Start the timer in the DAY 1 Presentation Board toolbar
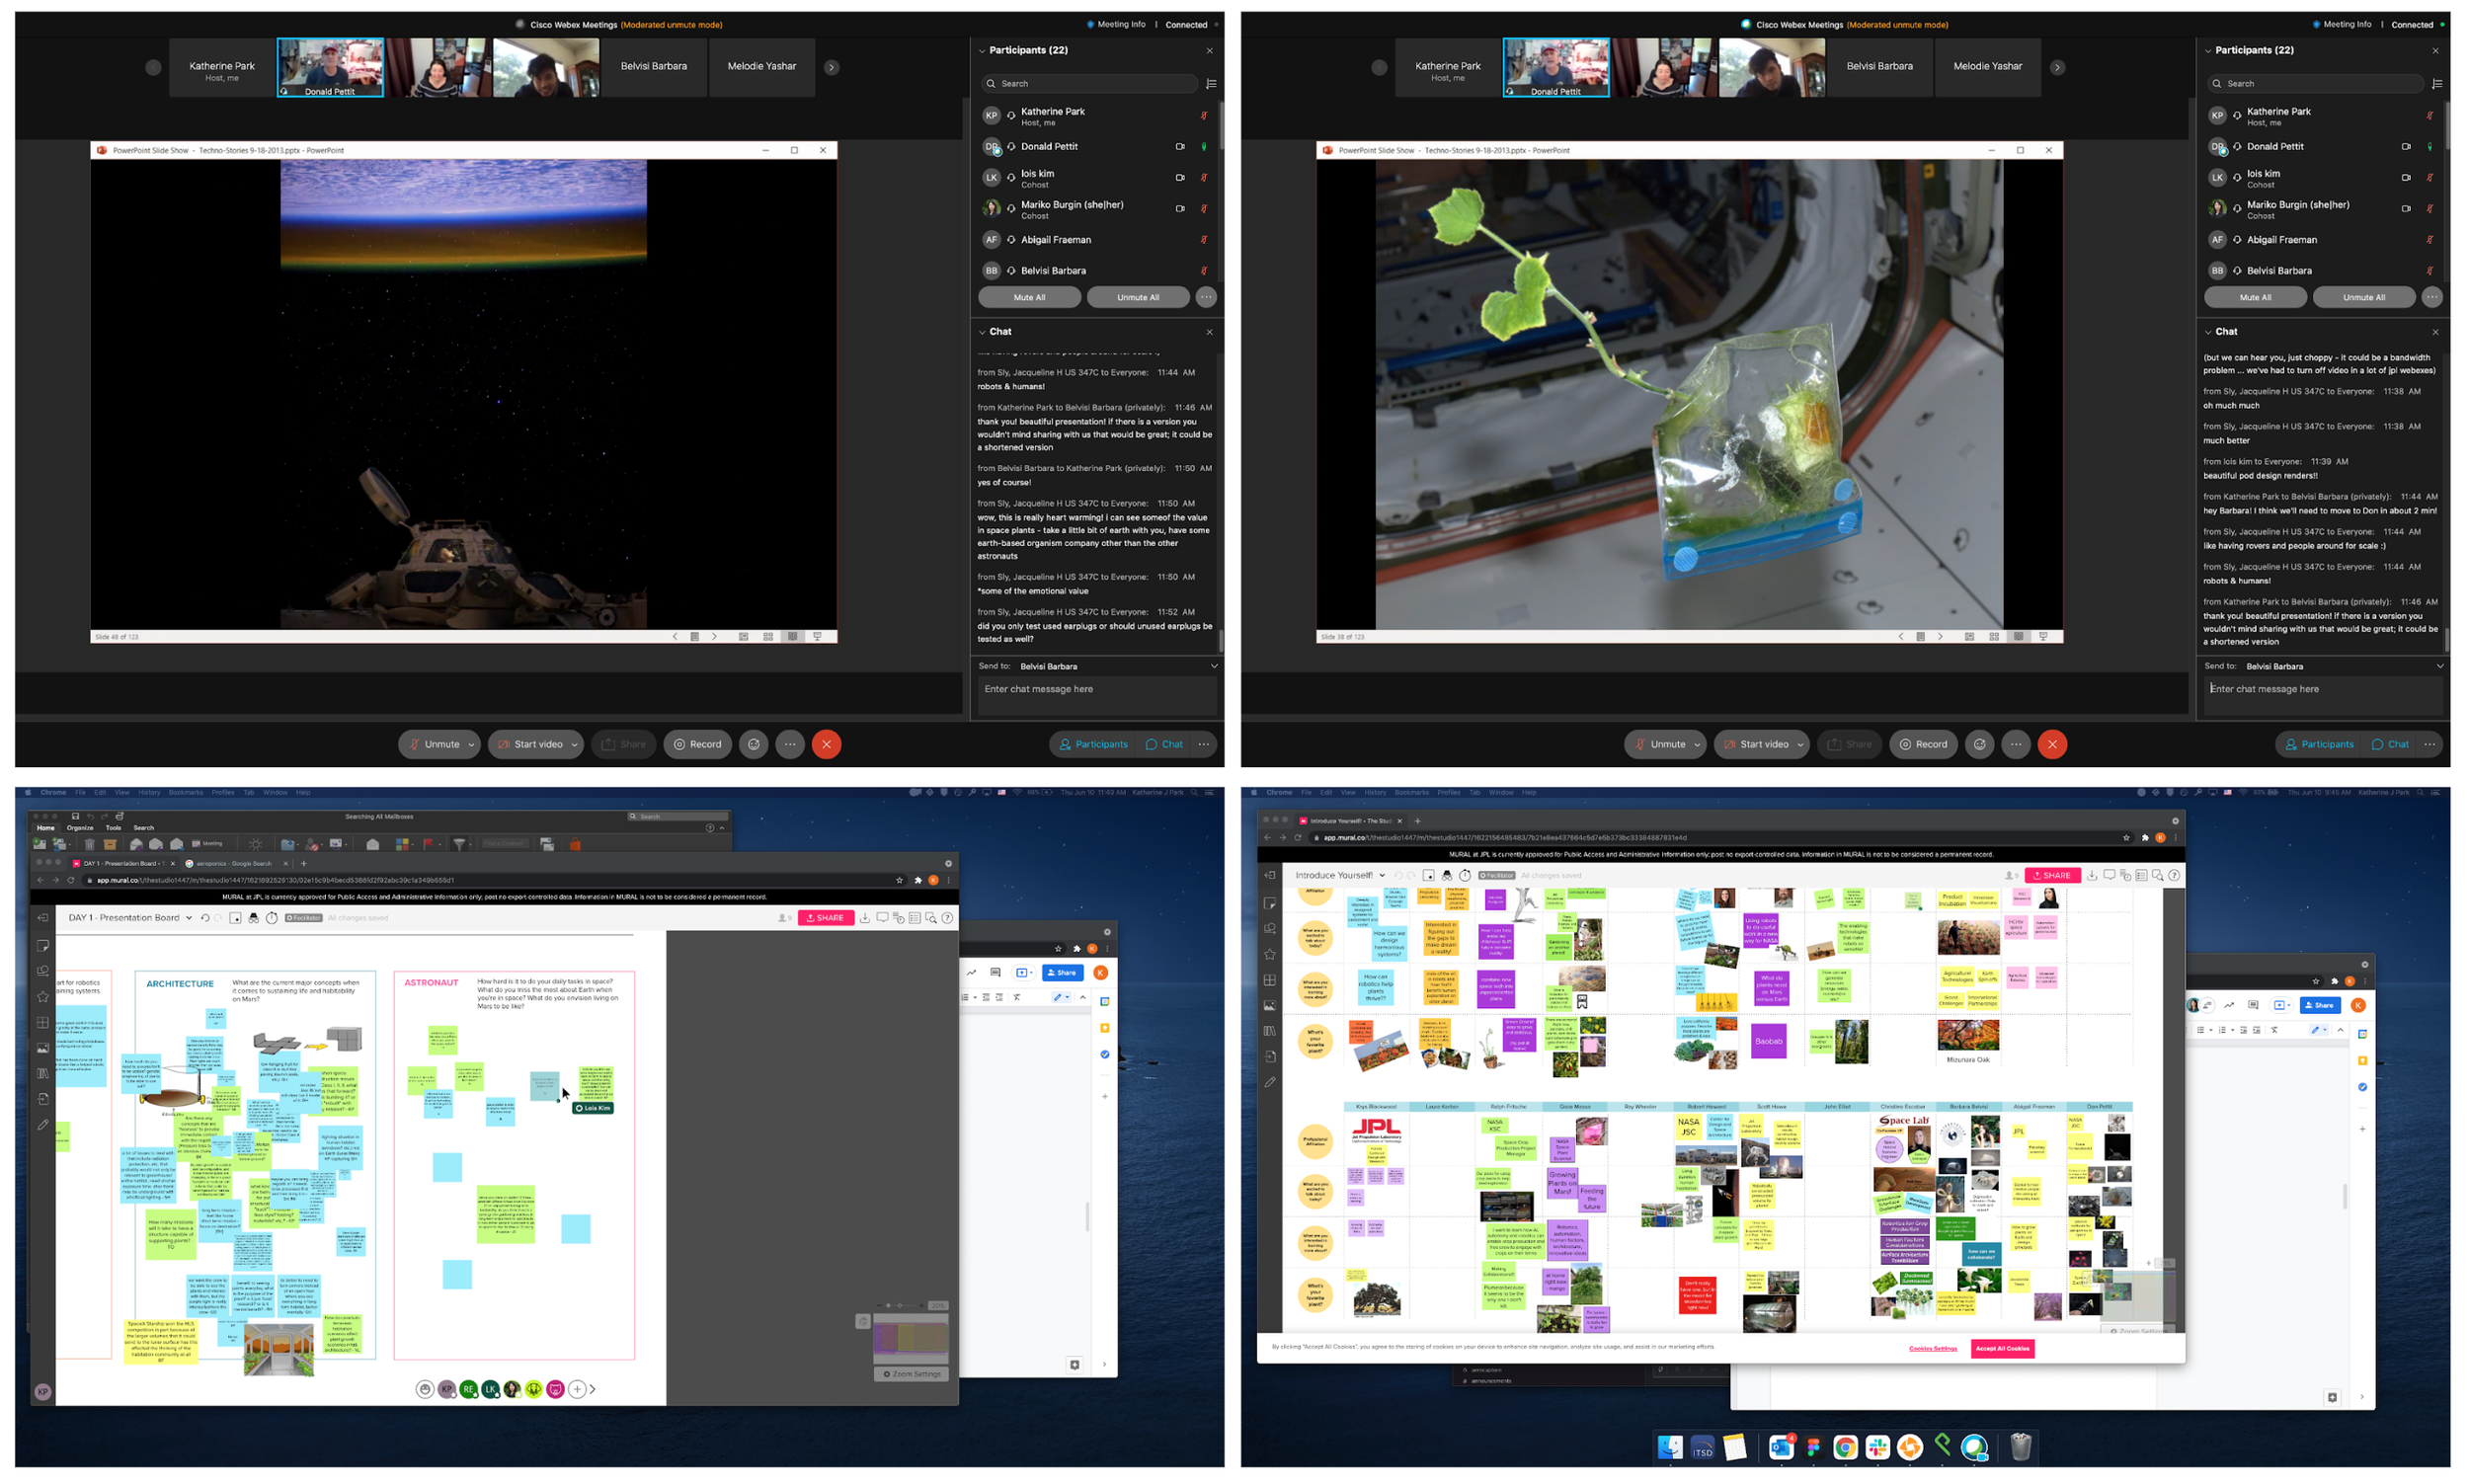 pyautogui.click(x=271, y=918)
